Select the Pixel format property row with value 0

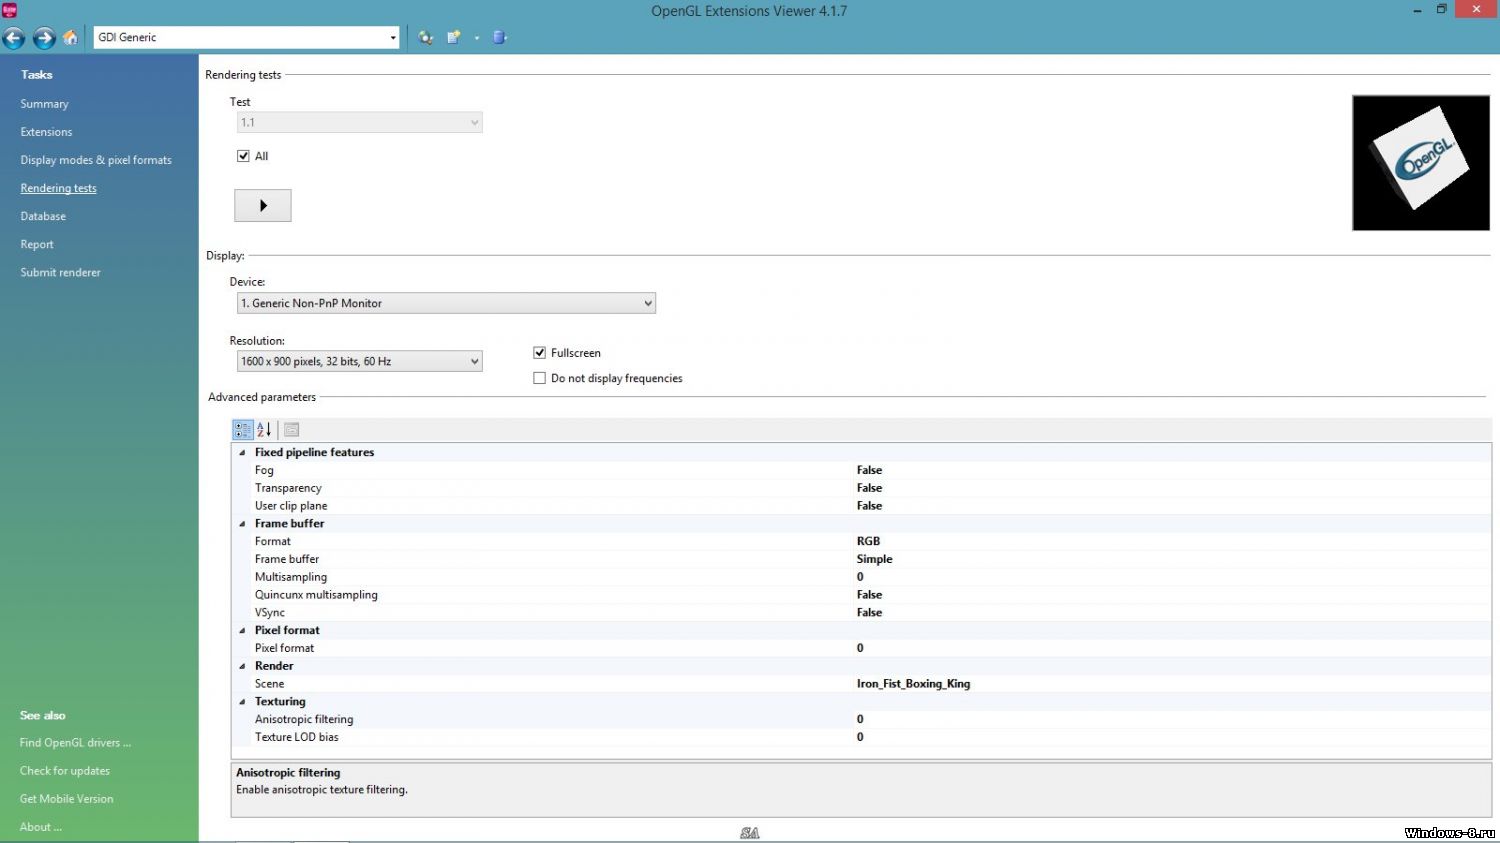[x=861, y=648]
